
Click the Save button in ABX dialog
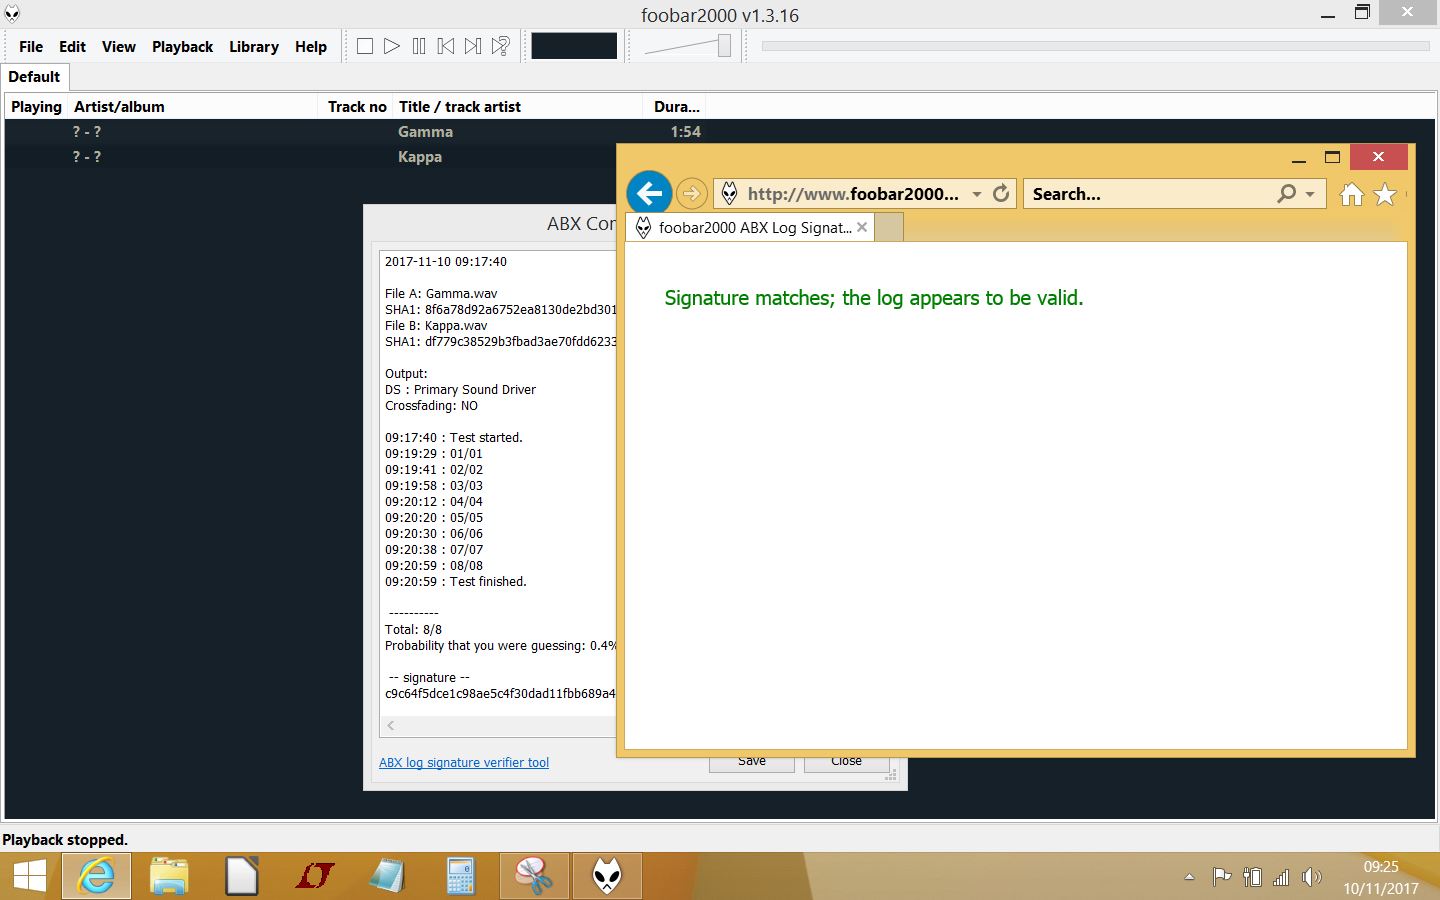(752, 762)
